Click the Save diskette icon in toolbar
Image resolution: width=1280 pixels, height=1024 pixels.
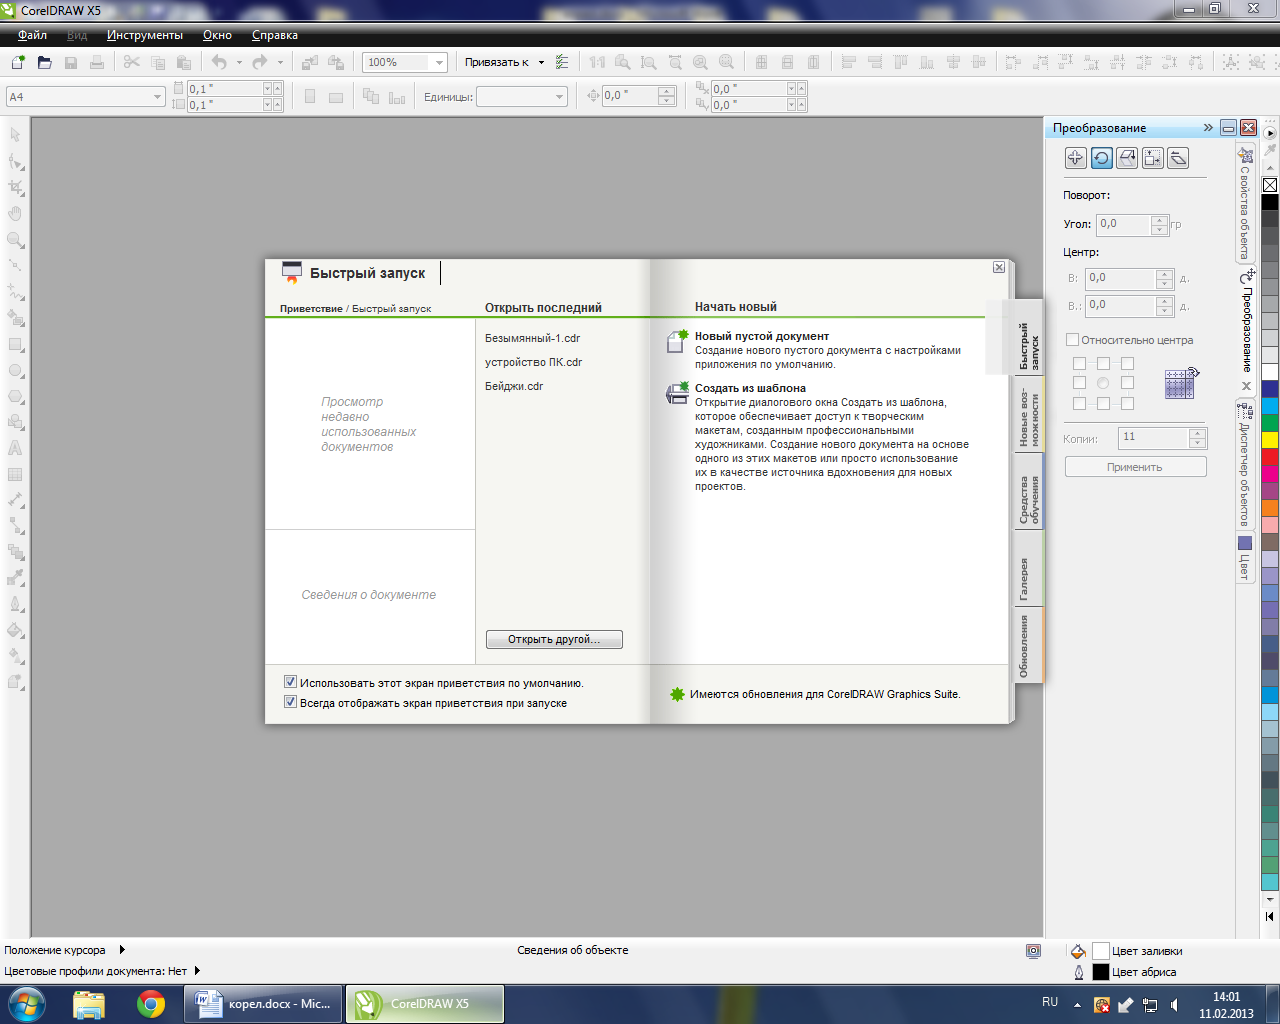(71, 62)
